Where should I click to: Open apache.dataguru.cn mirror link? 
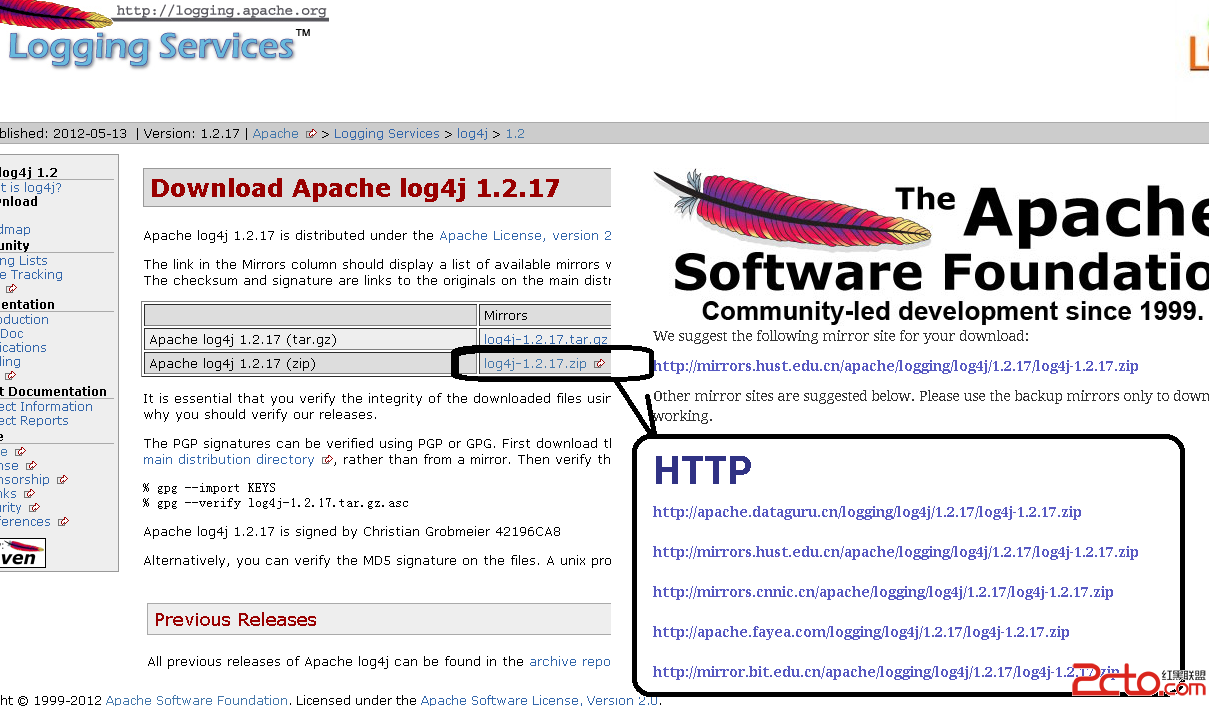coord(867,512)
